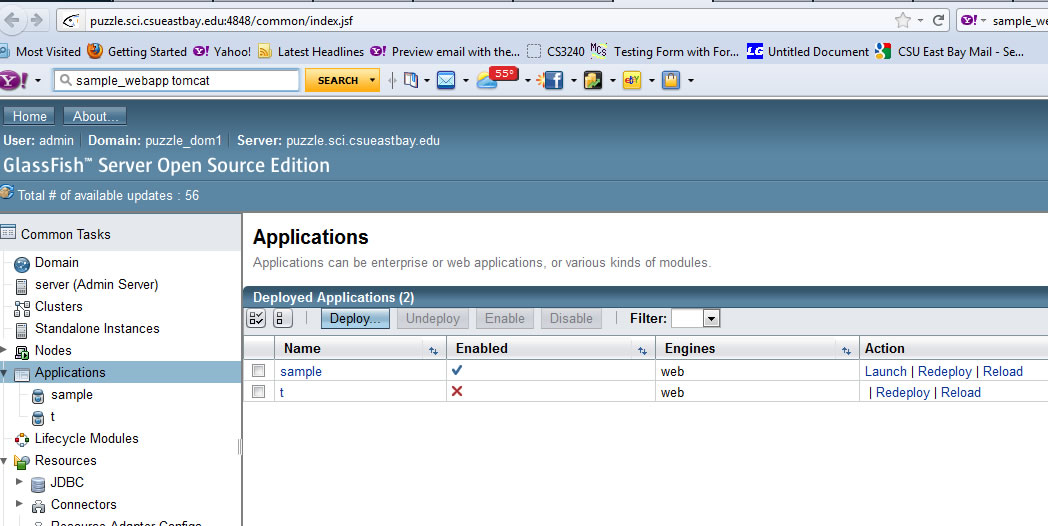Viewport: 1048px width, 526px height.
Task: Click the Facebook icon in Yahoo toolbar
Action: coord(553,80)
